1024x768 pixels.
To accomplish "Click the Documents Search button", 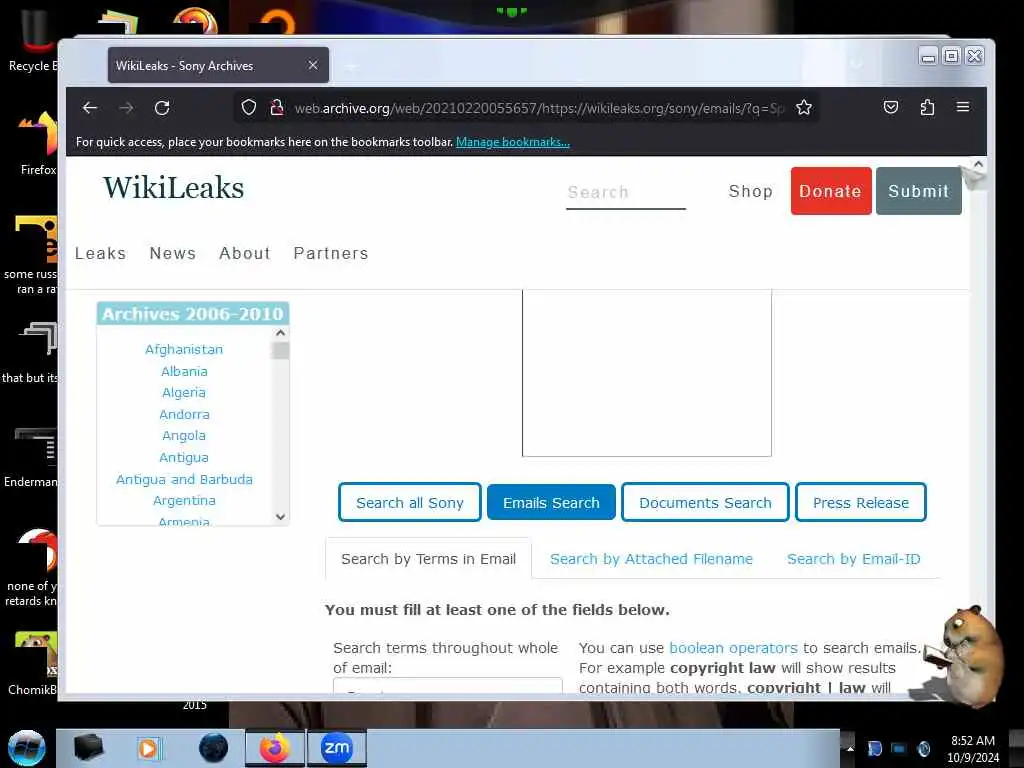I will pos(705,502).
